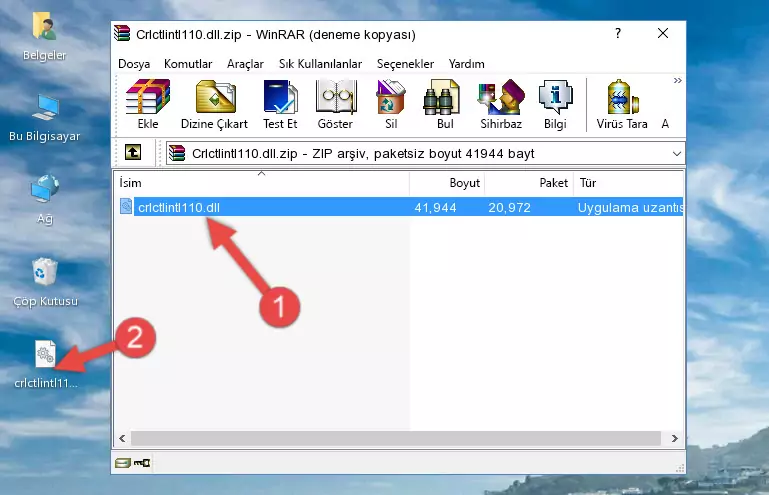This screenshot has width=769, height=495.
Task: Click the archive path text field
Action: [425, 153]
